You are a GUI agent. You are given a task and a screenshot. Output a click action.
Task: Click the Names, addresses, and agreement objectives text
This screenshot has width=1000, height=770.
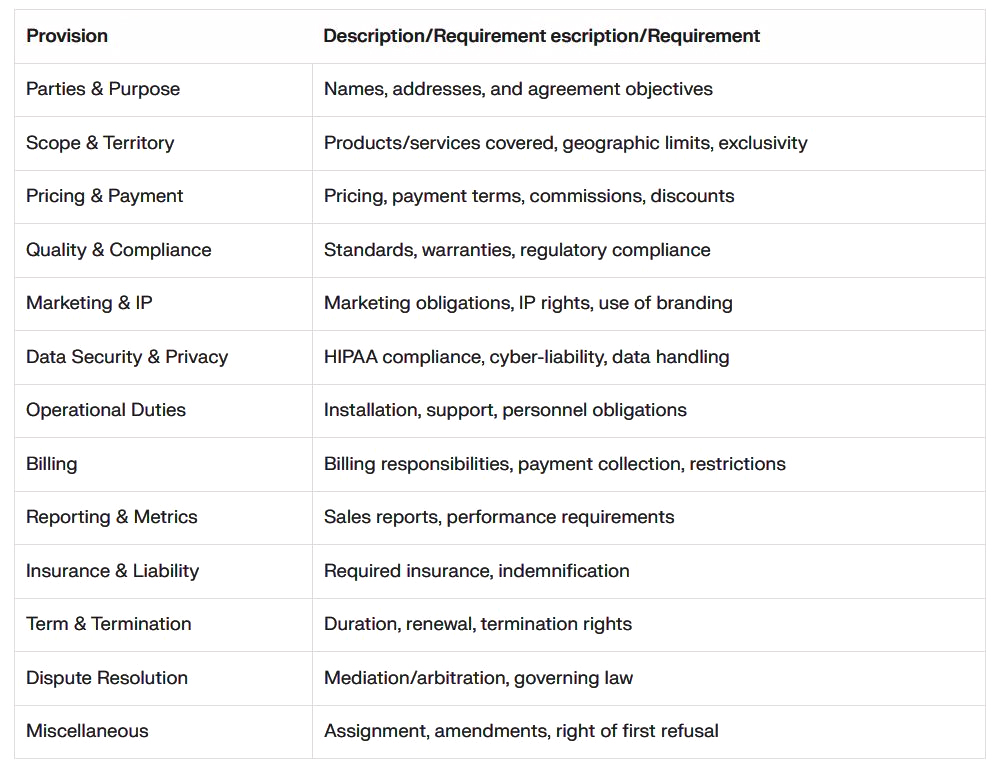[x=518, y=89]
